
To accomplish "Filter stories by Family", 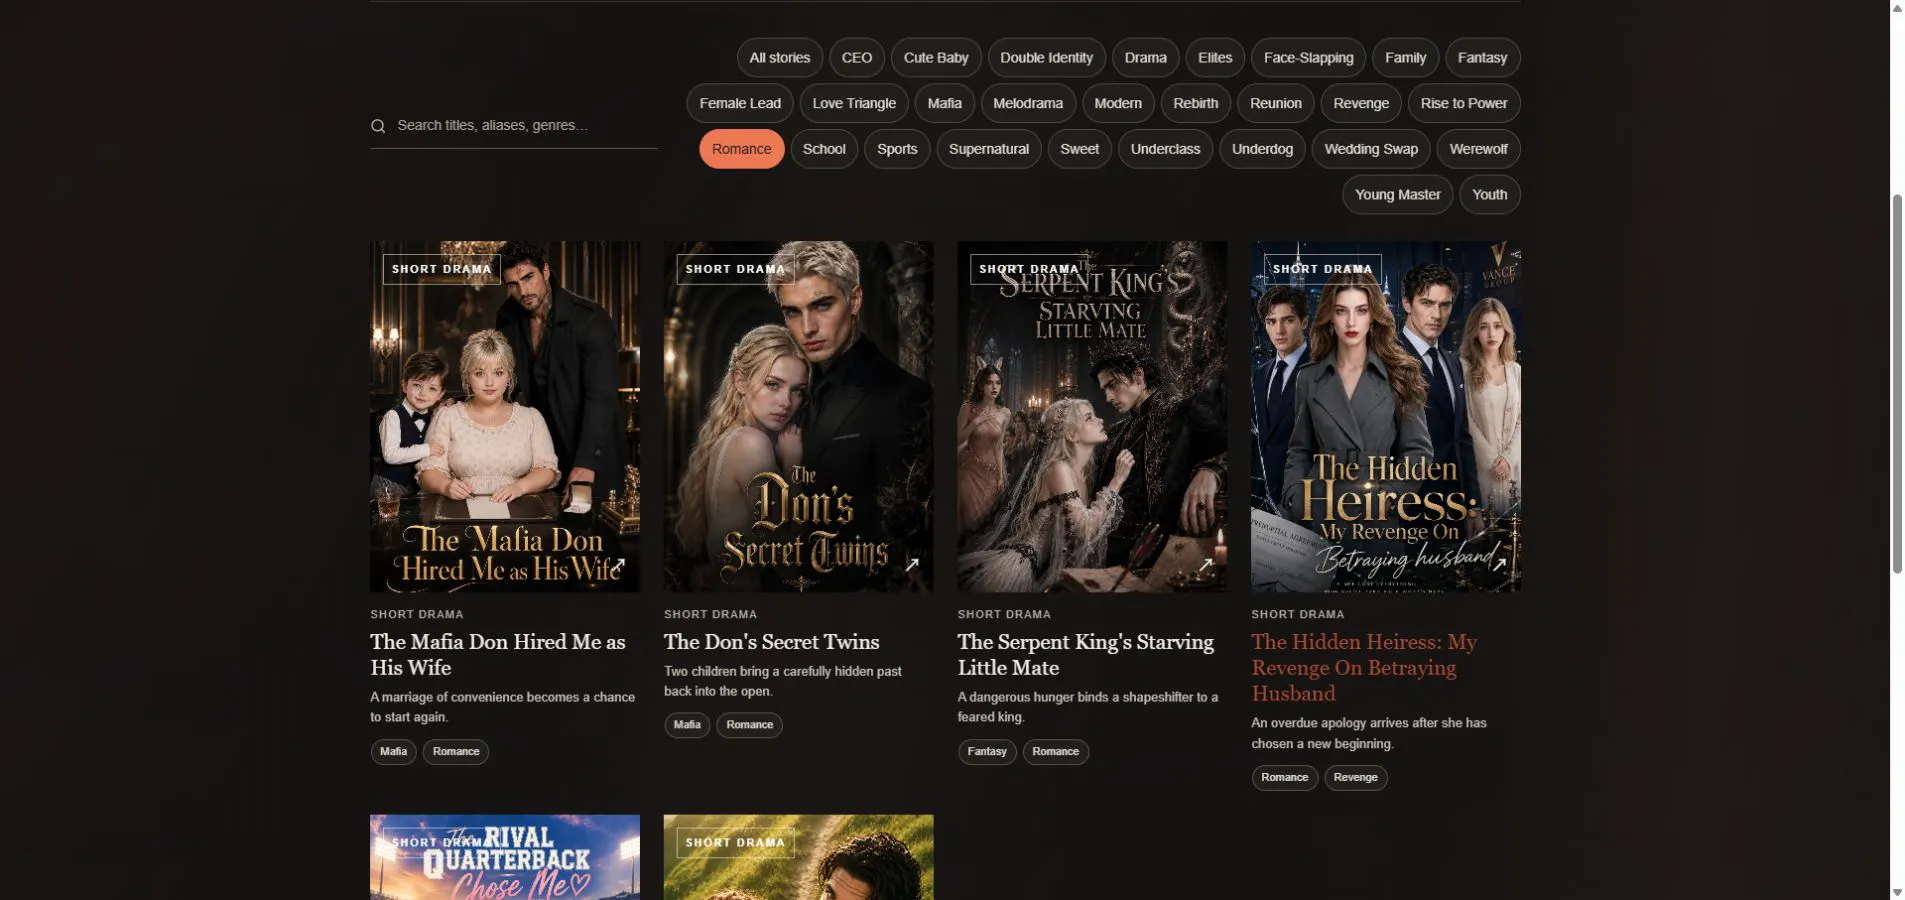I will [1405, 58].
